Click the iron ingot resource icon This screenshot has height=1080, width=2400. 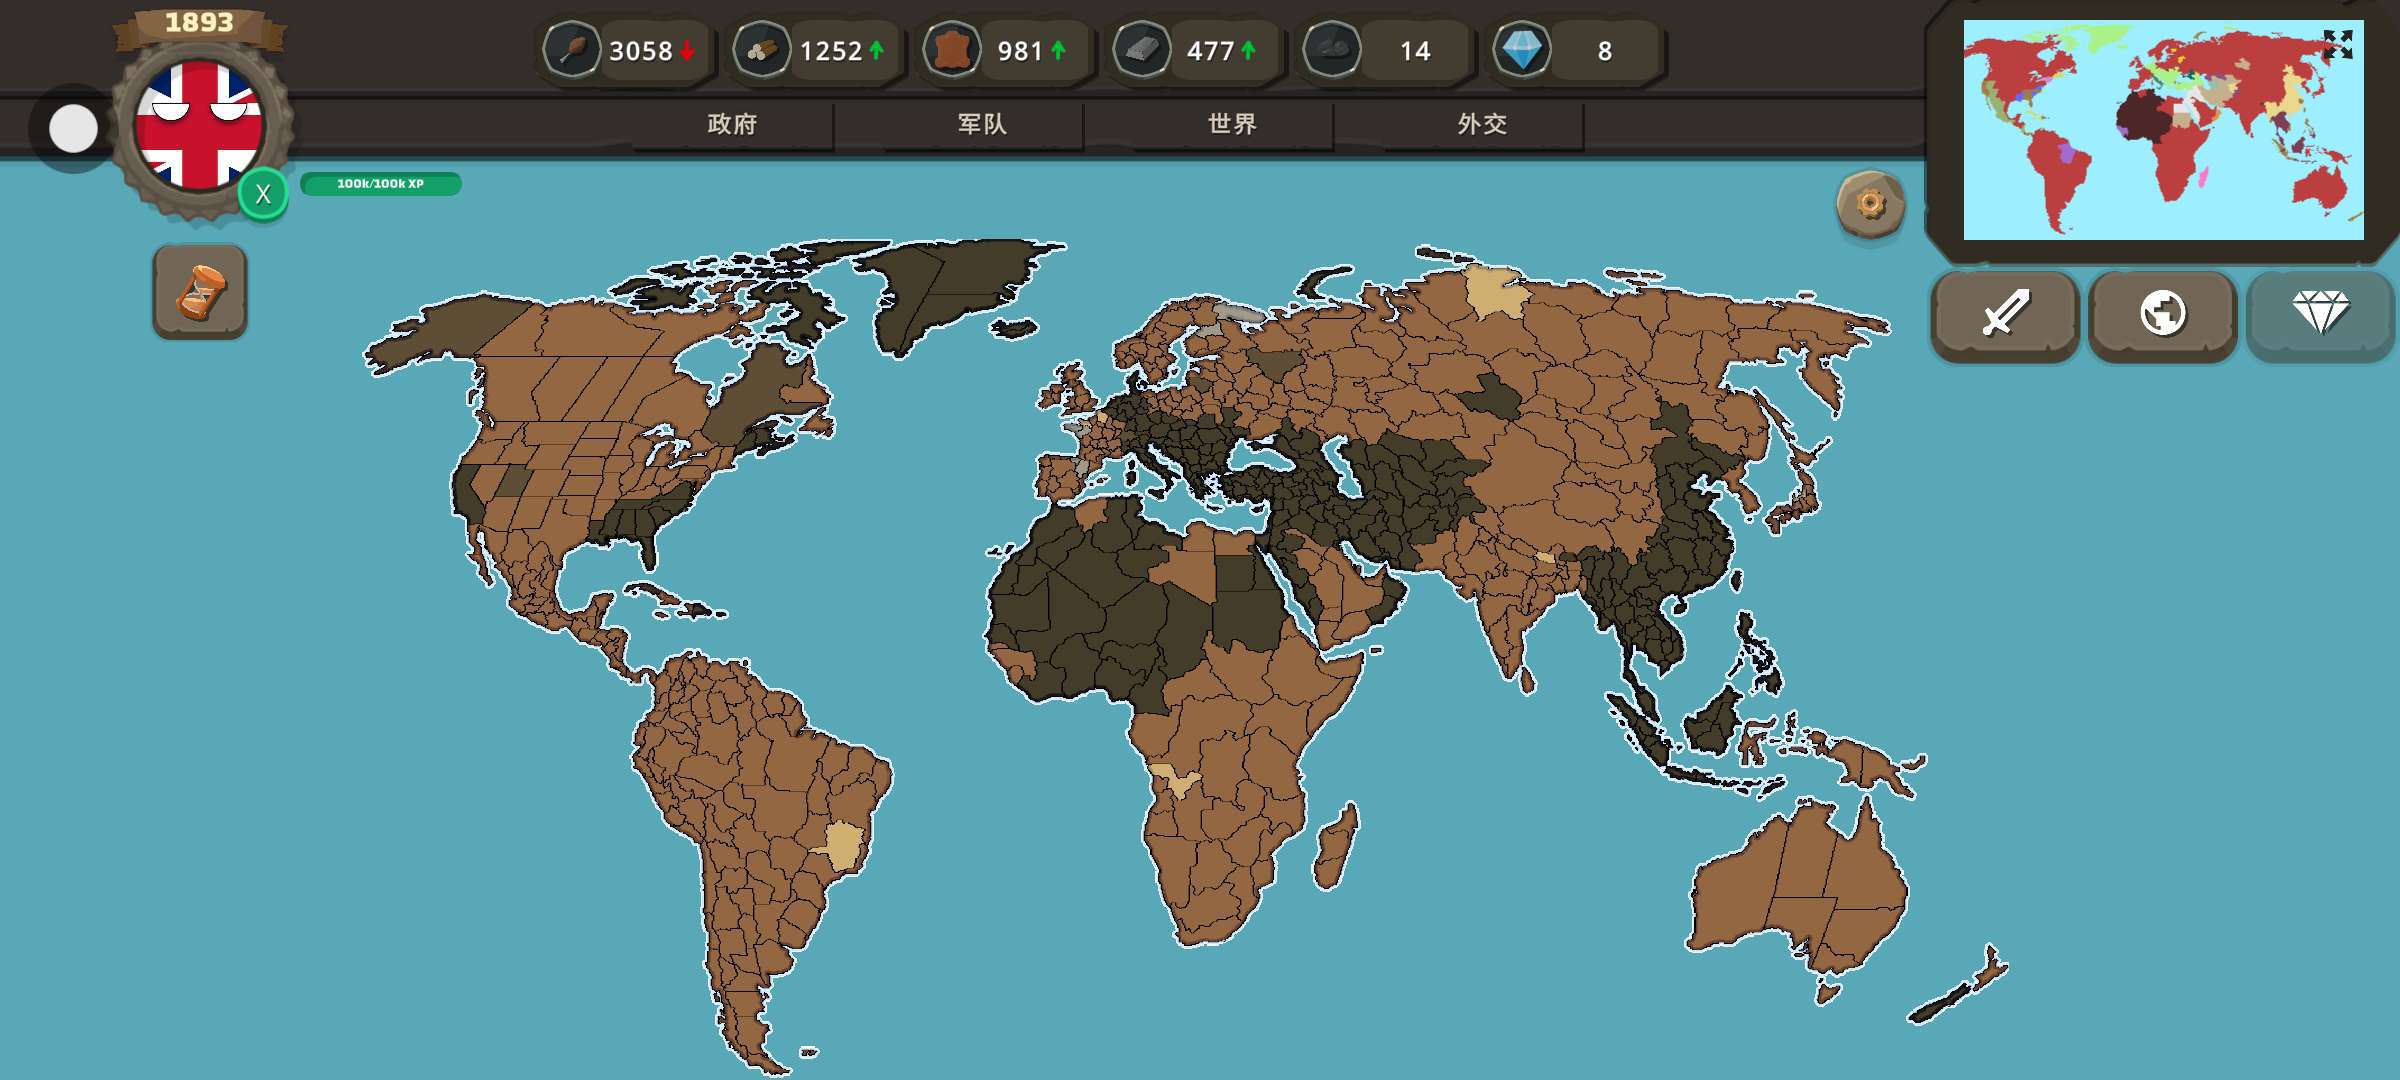coord(1141,50)
